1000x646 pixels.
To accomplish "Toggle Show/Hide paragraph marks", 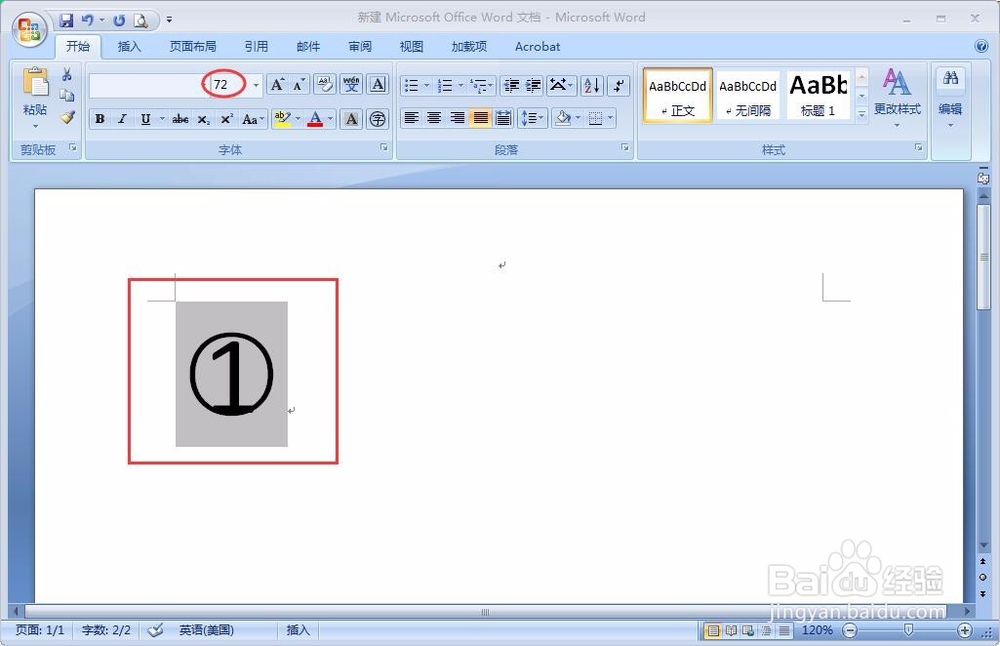I will 620,85.
